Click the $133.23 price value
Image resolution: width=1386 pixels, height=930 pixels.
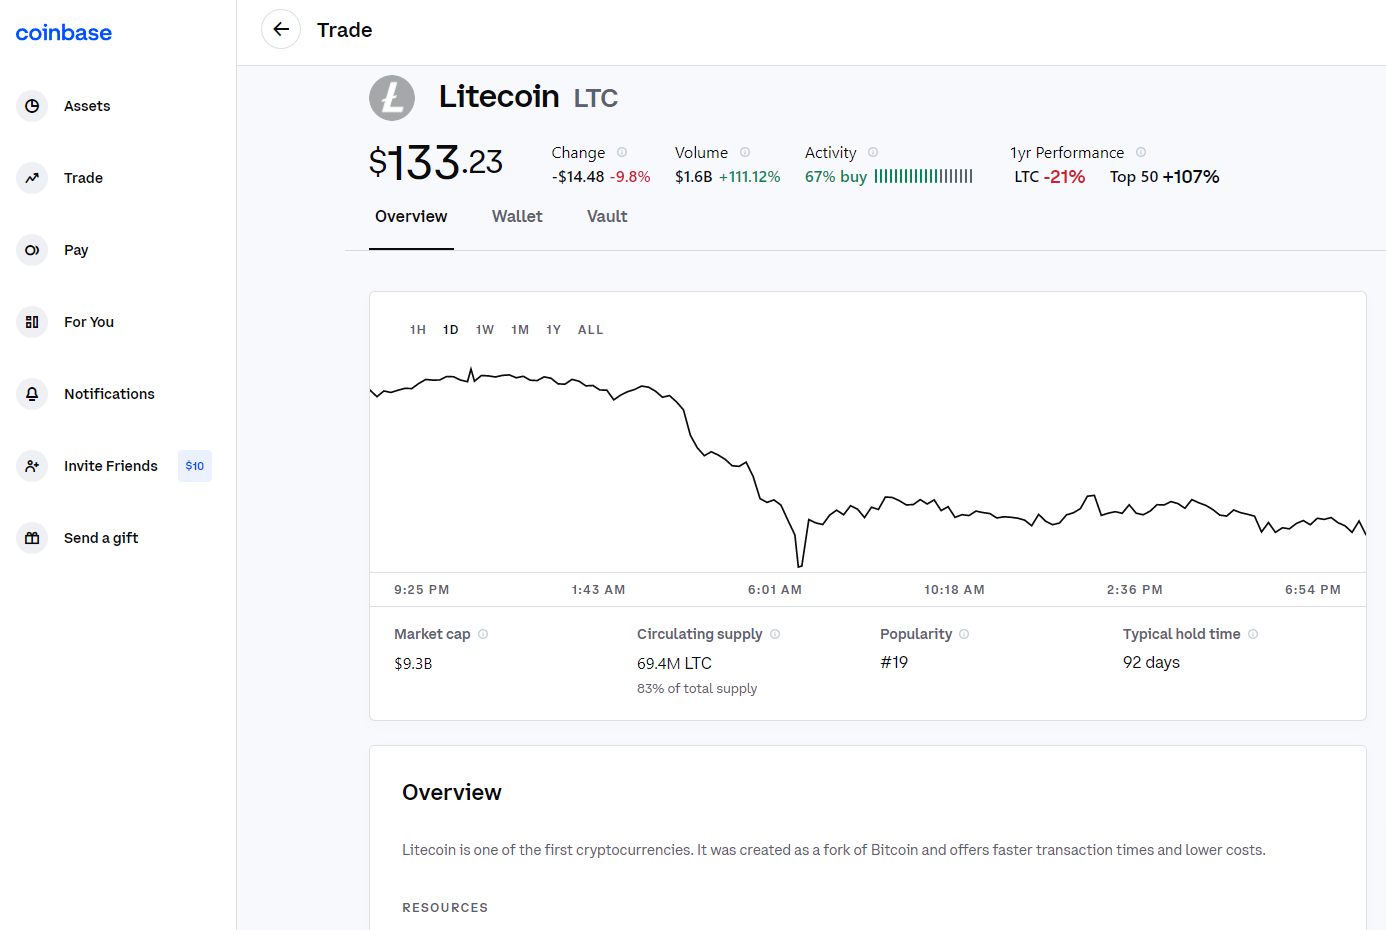[436, 162]
